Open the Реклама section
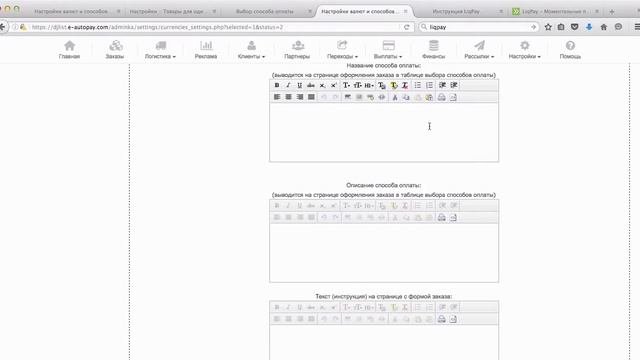 [206, 50]
